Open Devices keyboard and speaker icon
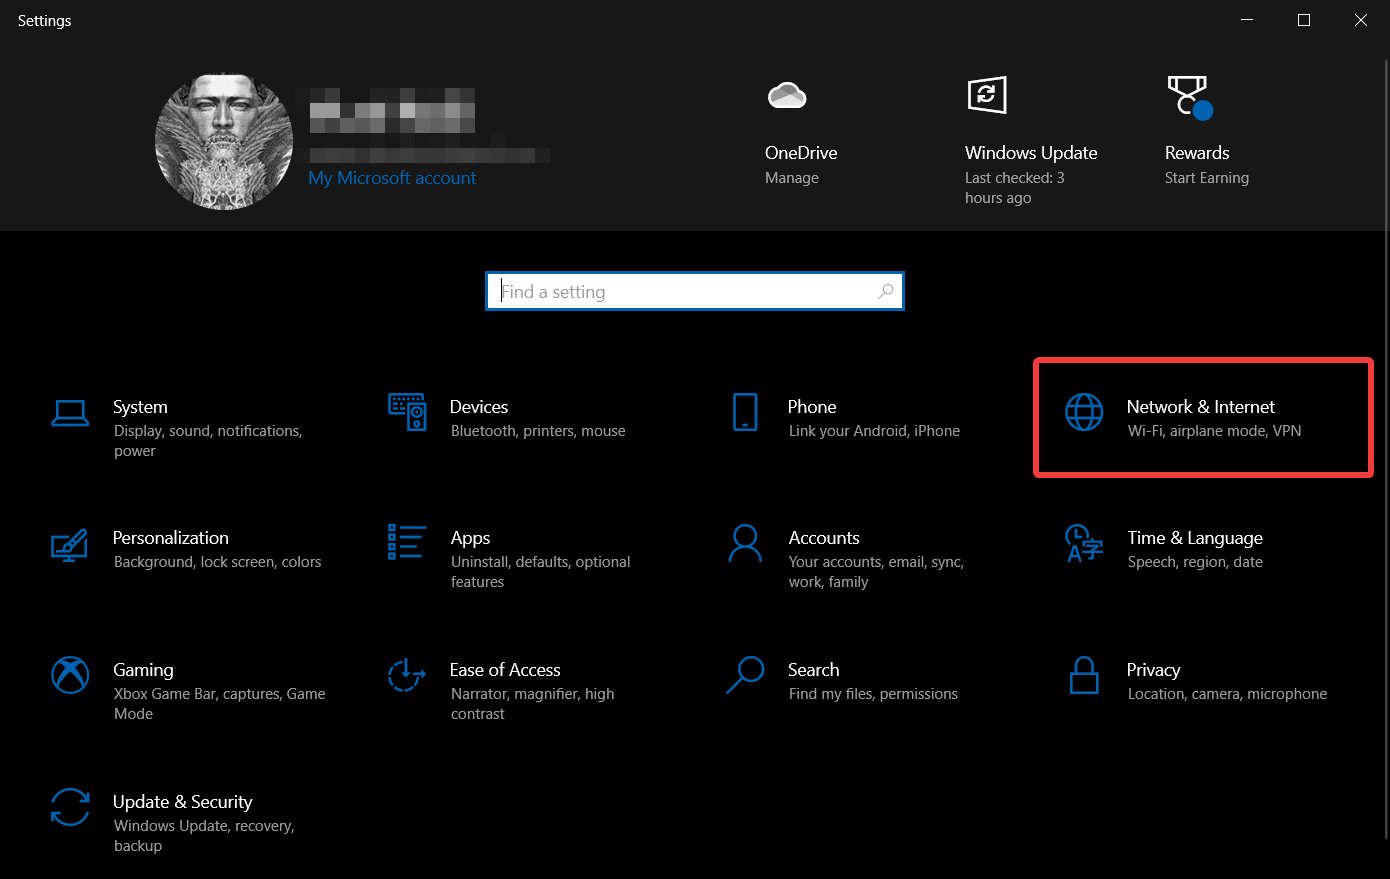 coord(407,412)
